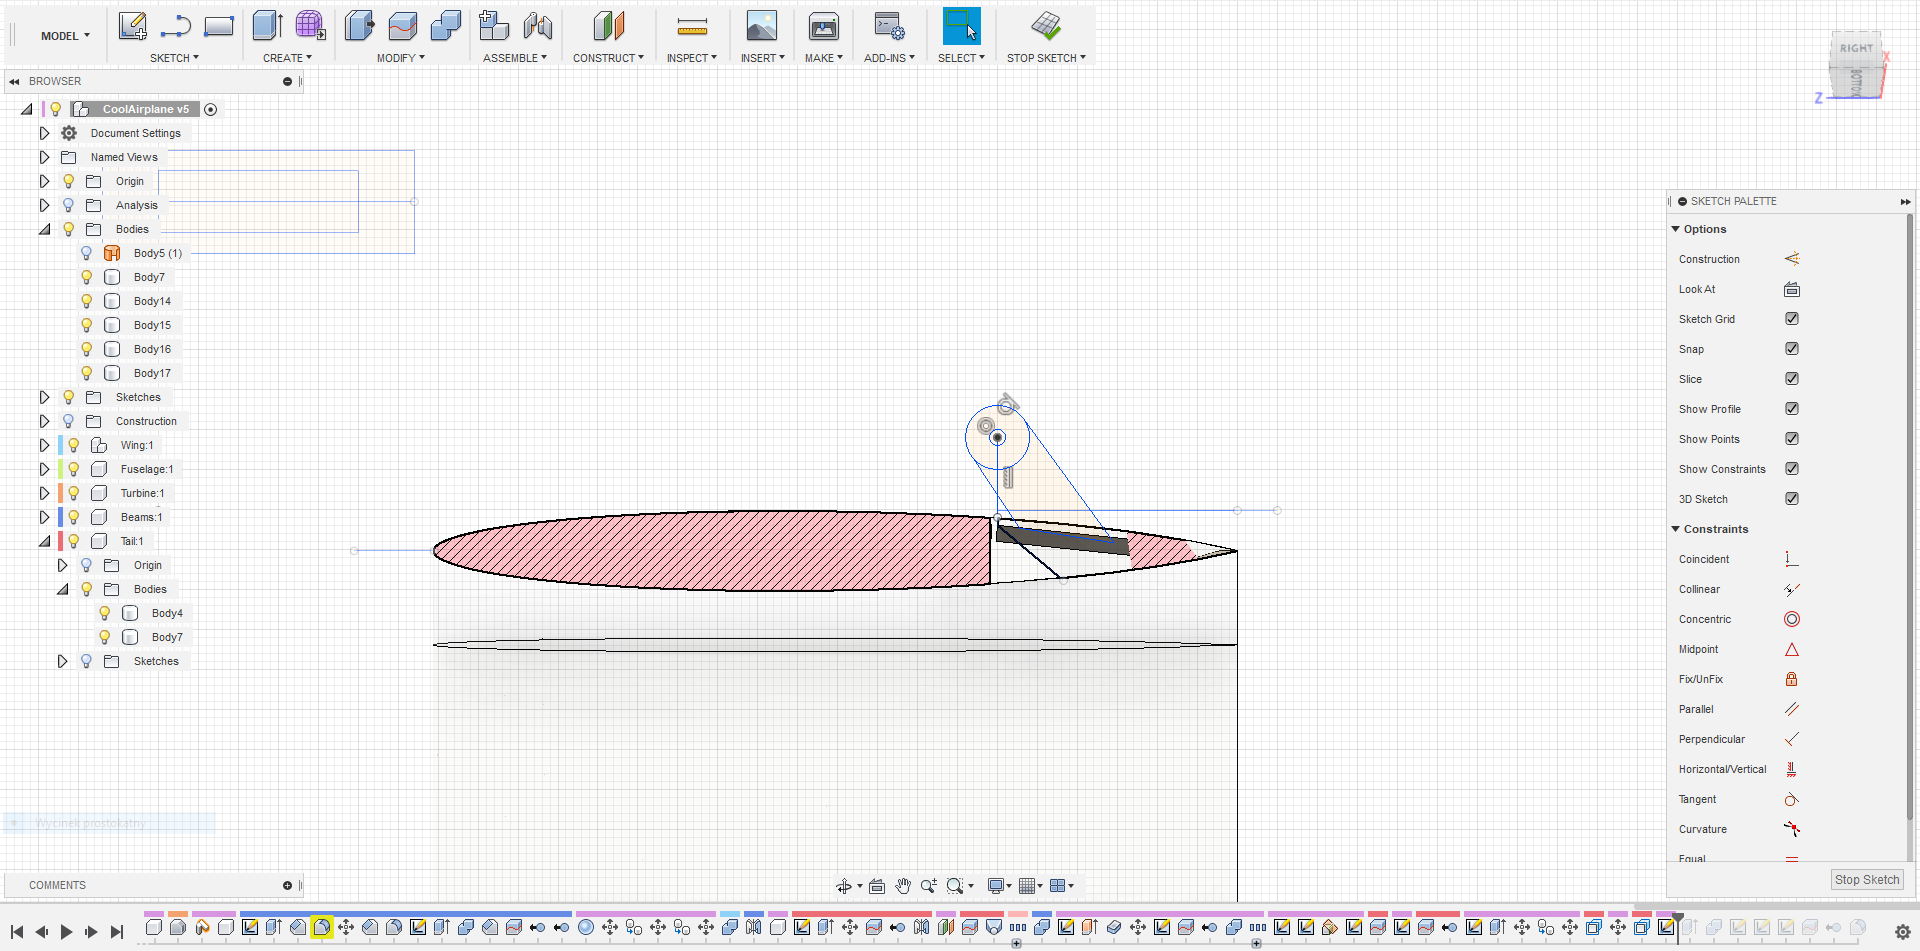Click the Pan hand navigation icon
The image size is (1920, 951).
903,886
